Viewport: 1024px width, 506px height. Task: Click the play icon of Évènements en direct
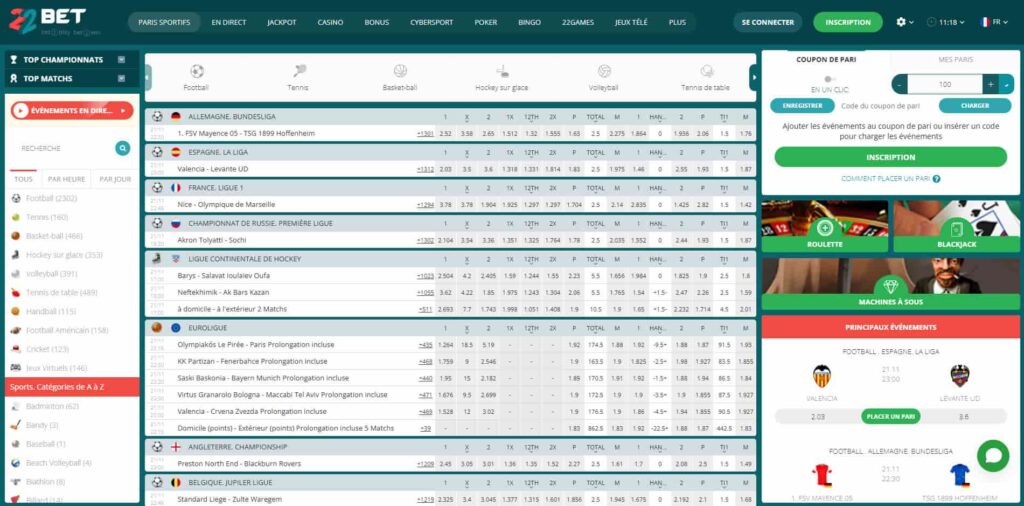click(21, 111)
